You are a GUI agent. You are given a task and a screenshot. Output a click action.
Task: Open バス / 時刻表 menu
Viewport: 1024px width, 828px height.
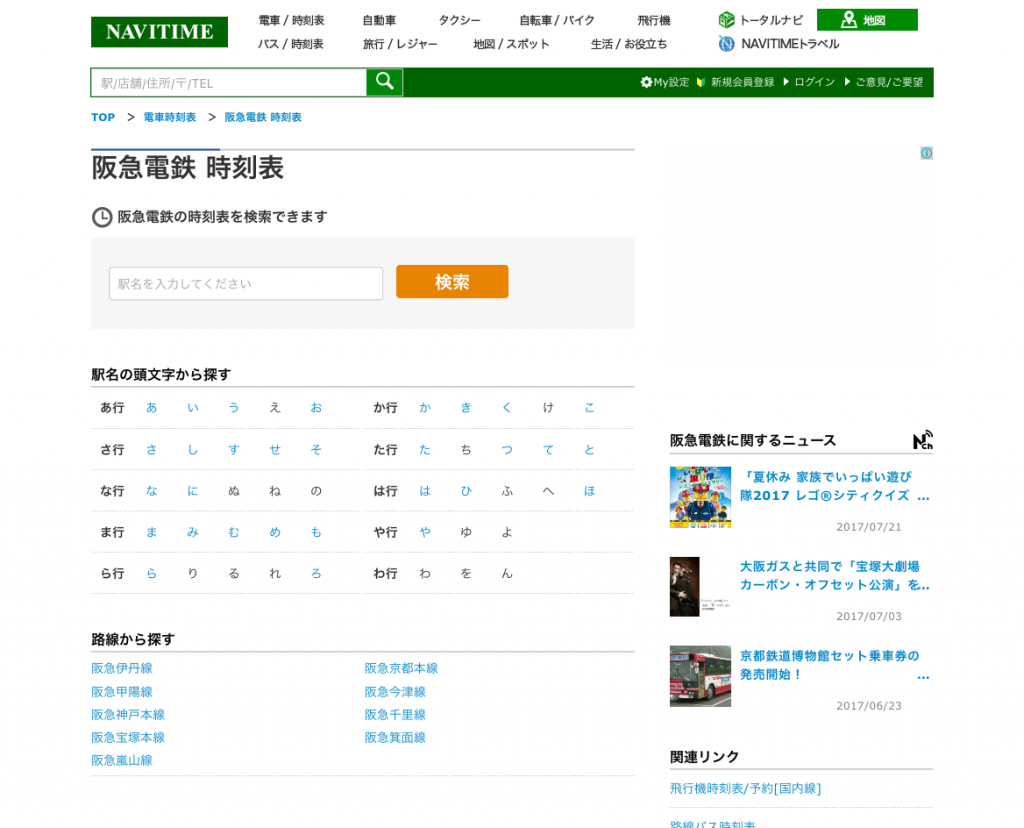point(291,44)
